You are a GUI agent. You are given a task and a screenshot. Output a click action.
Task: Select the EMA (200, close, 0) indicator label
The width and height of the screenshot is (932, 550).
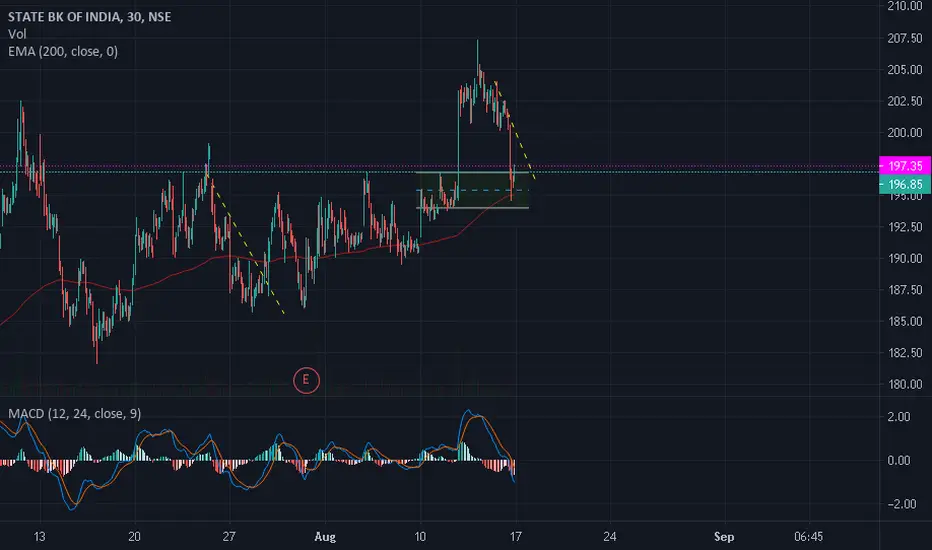coord(63,52)
